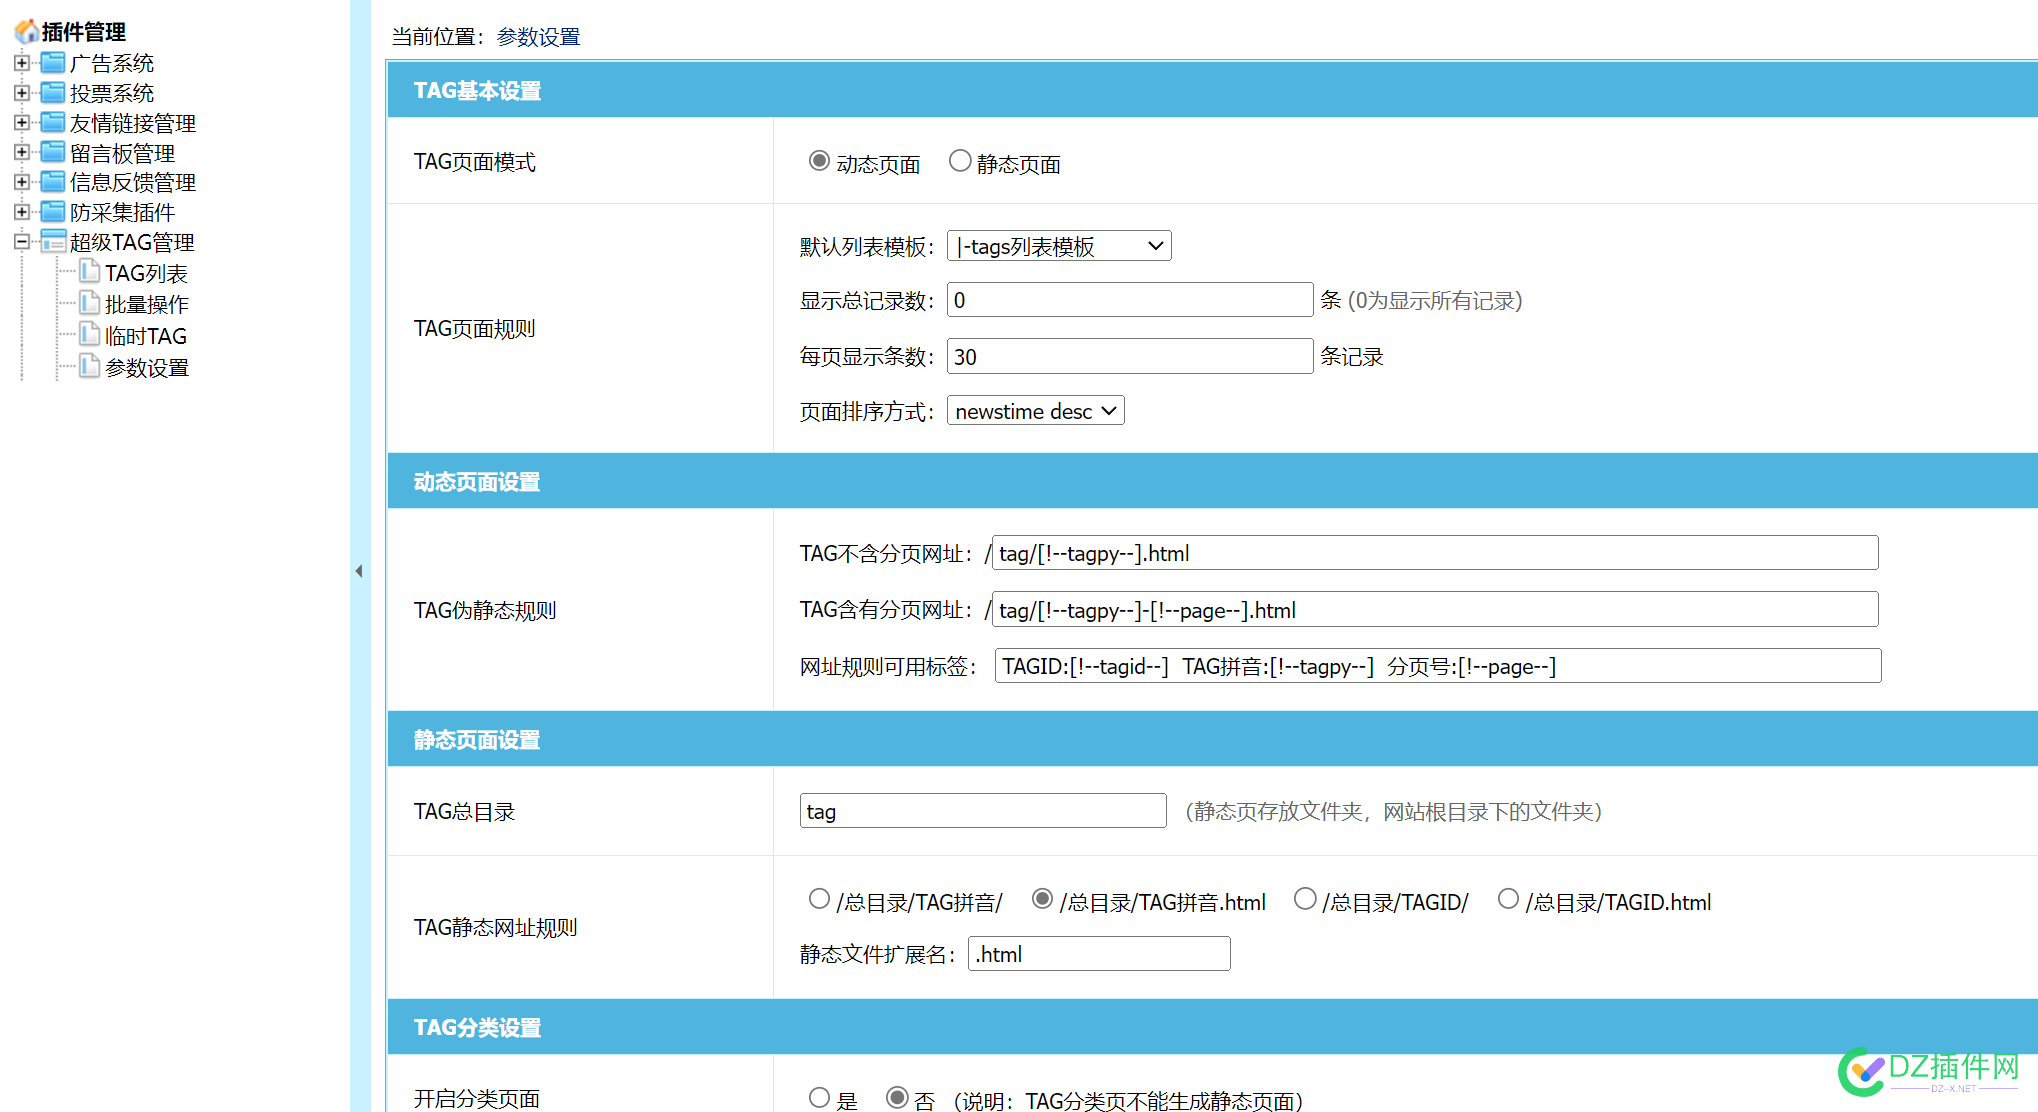This screenshot has width=2038, height=1112.
Task: Click the TAG总目录 input field
Action: 983,811
